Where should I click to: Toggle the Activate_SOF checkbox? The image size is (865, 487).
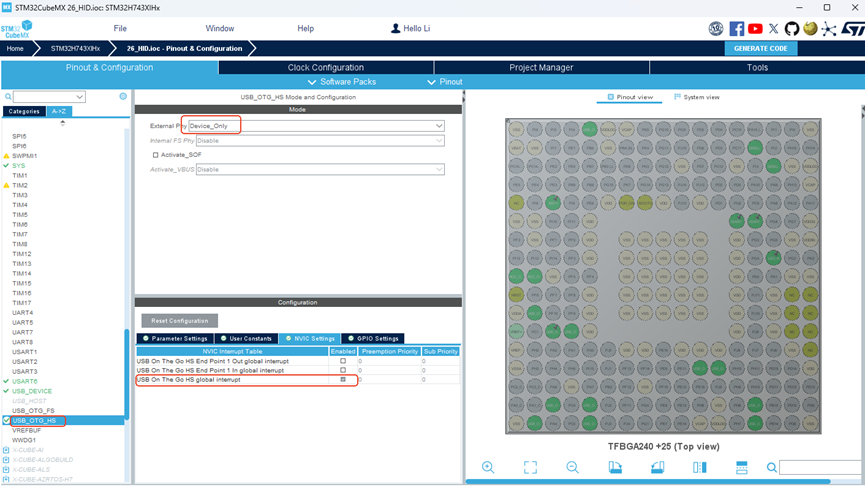[x=156, y=155]
